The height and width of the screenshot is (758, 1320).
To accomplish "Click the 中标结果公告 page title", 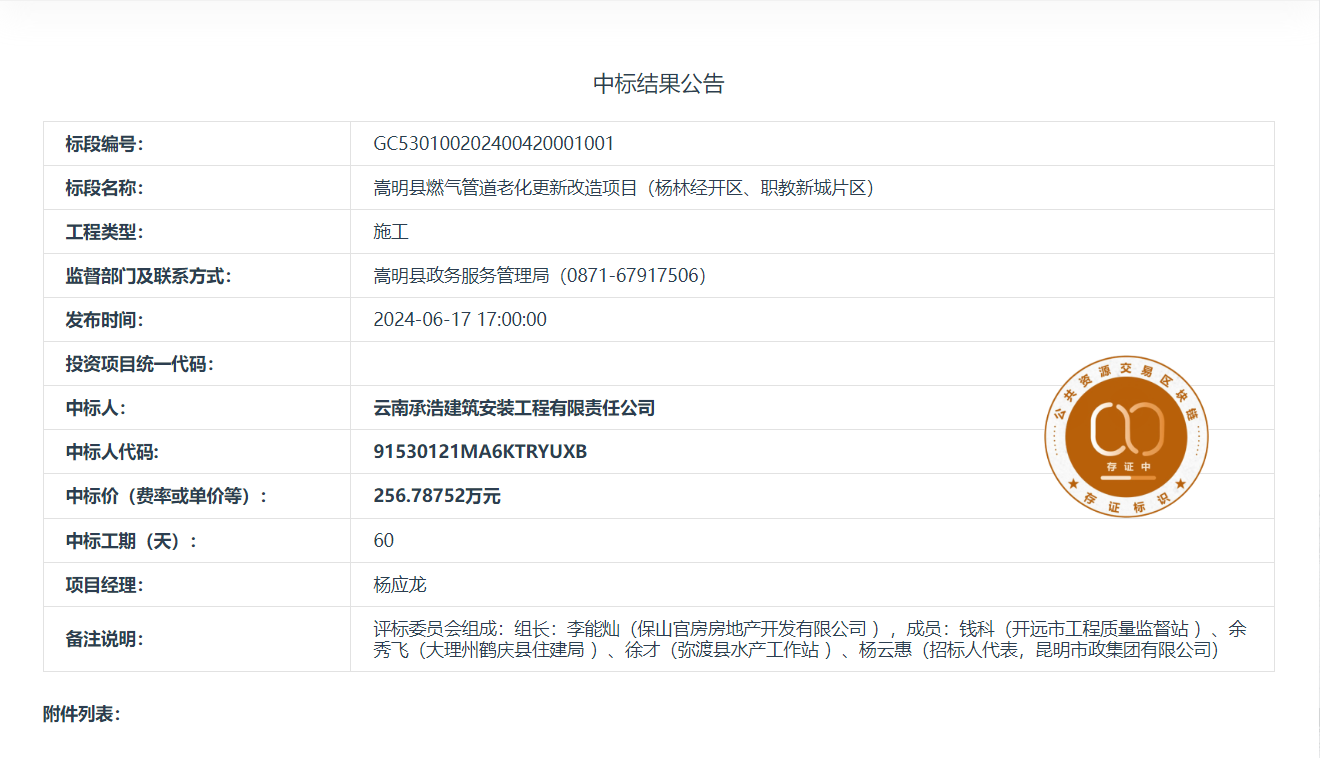I will click(659, 84).
